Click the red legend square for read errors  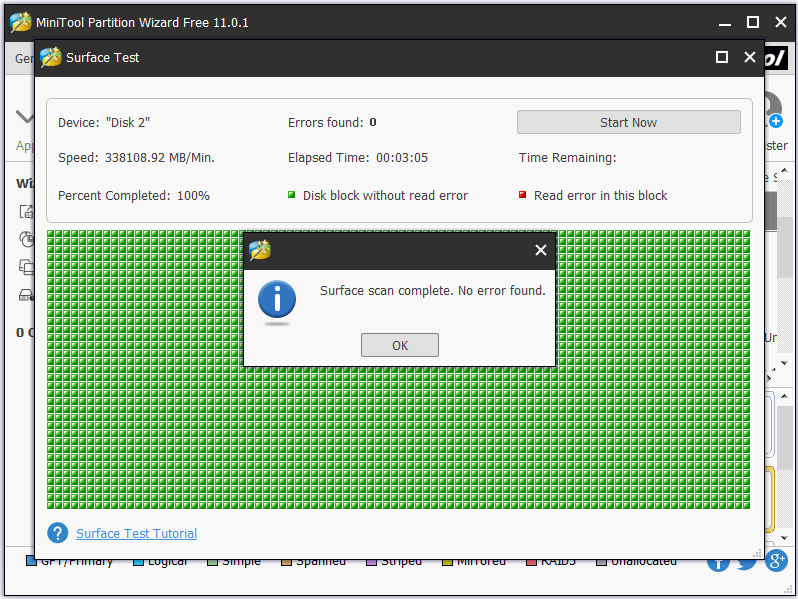[522, 194]
